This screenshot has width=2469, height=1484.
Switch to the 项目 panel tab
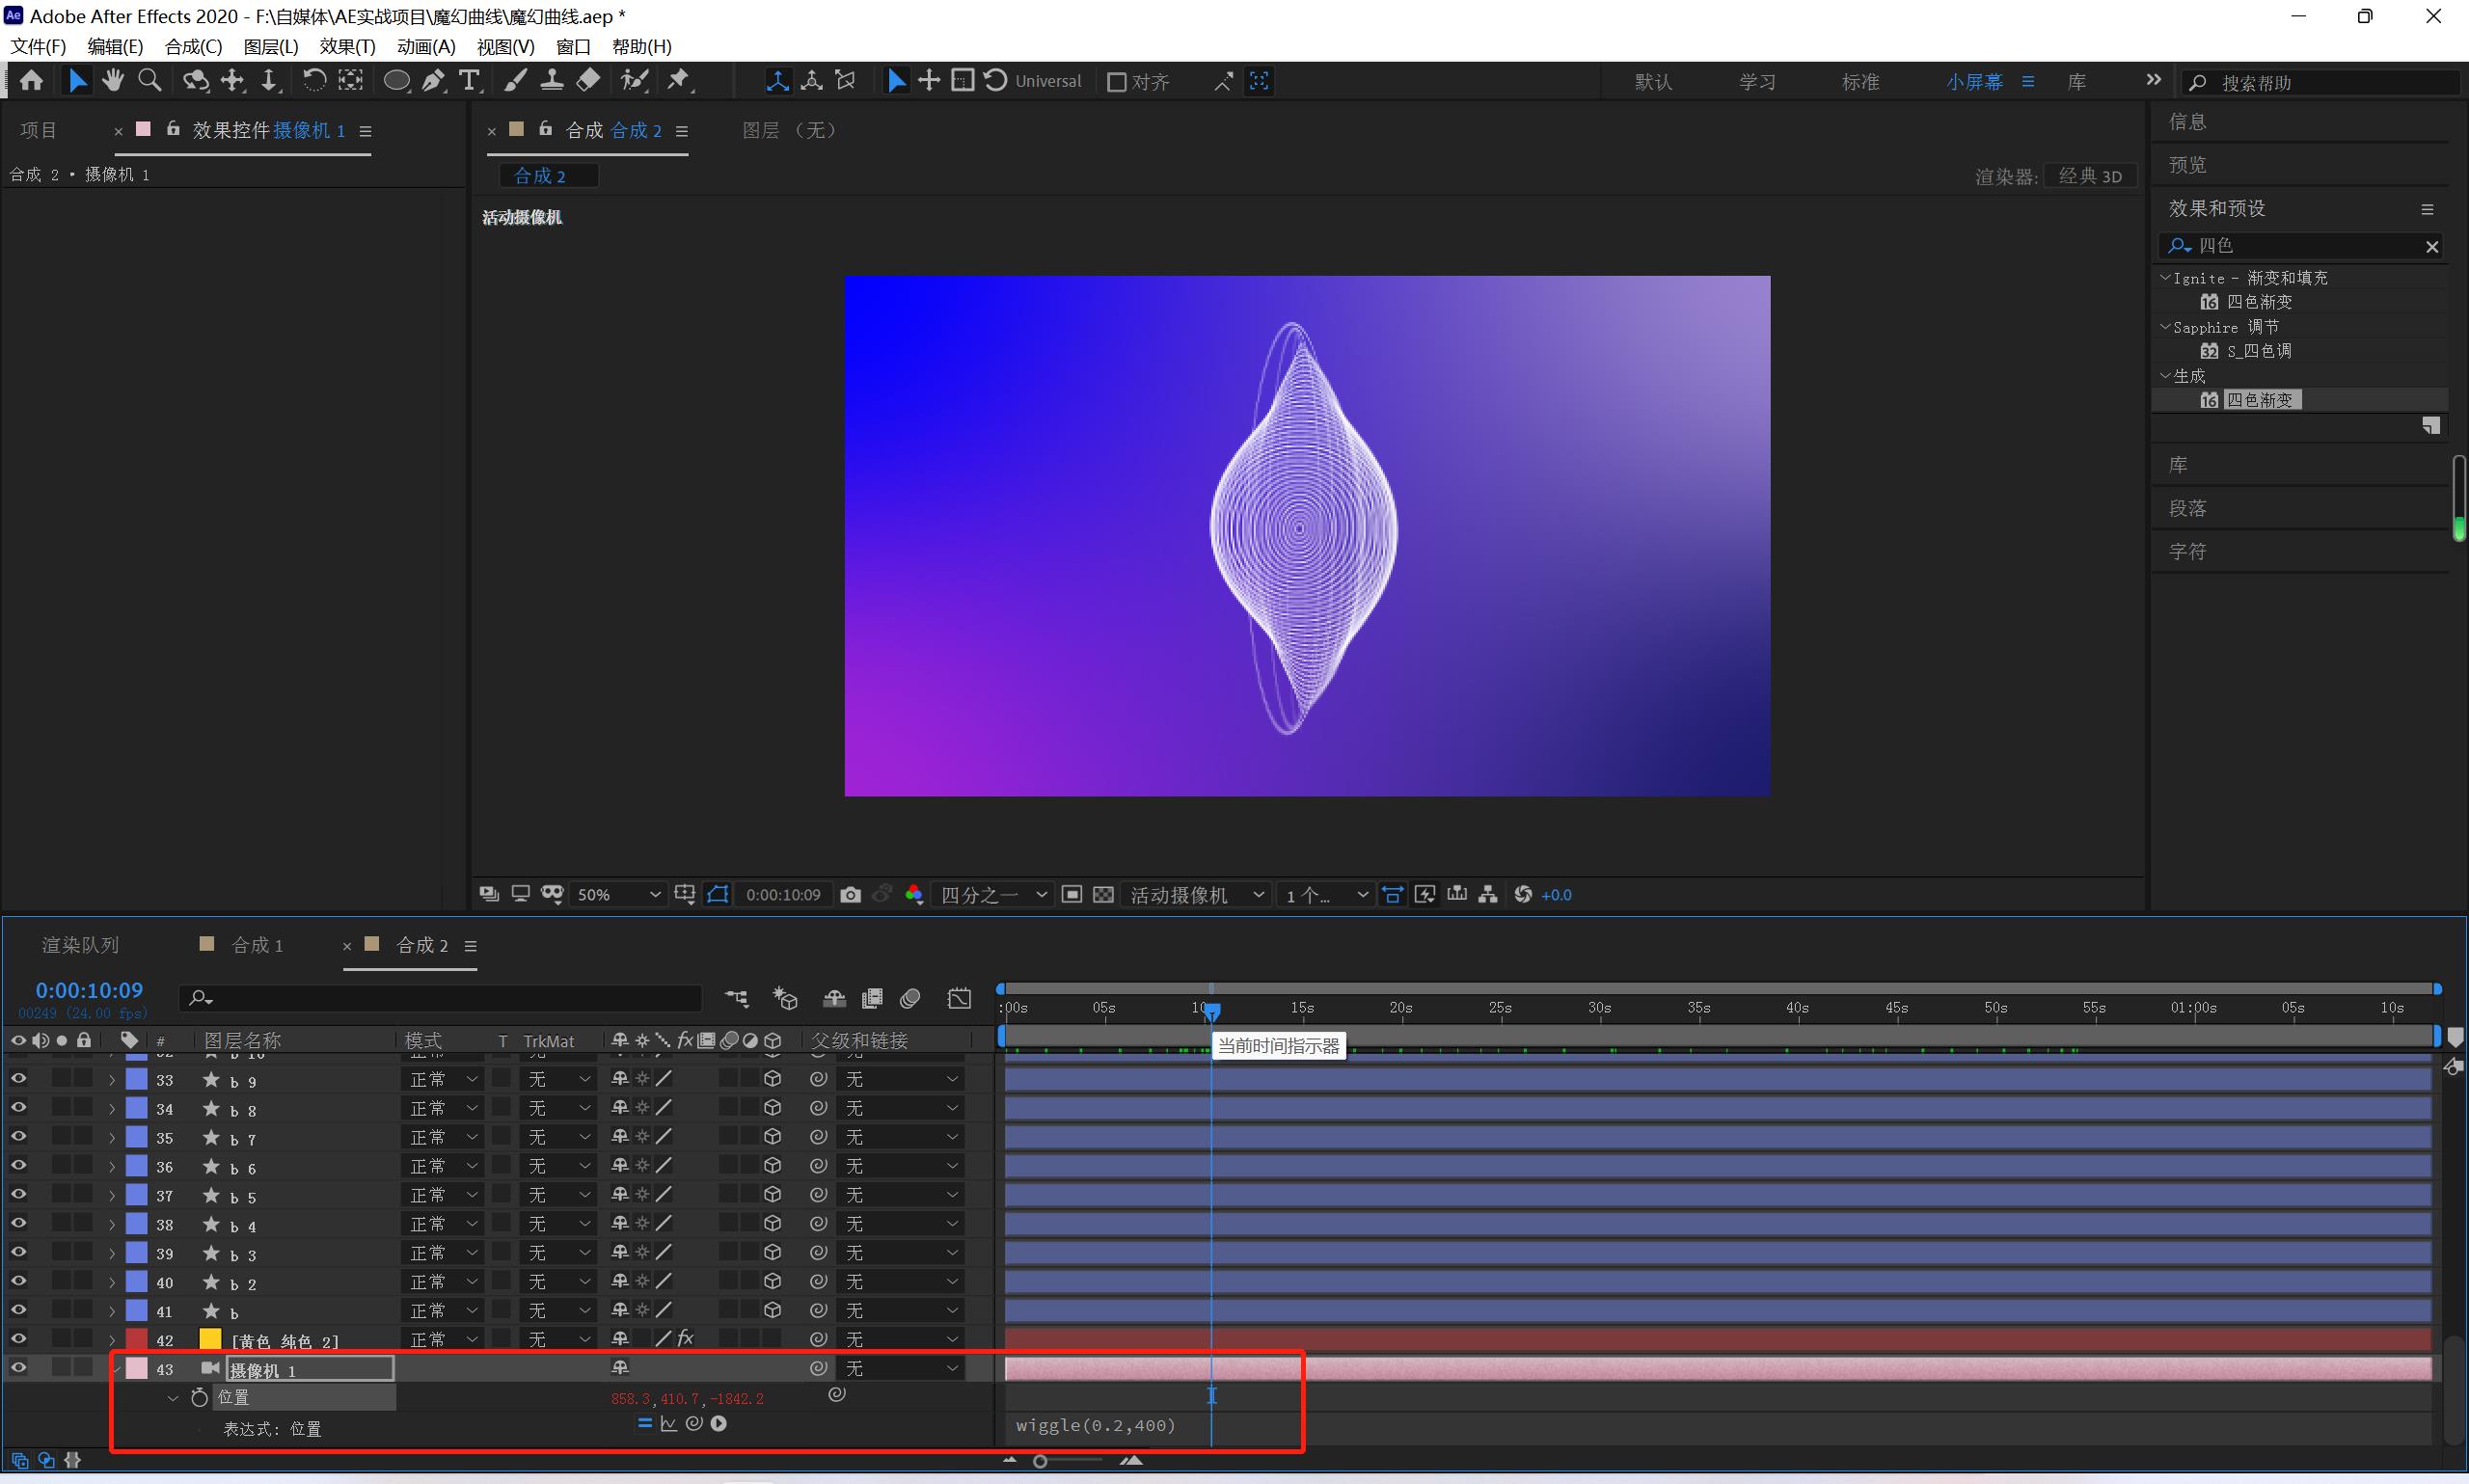click(x=39, y=130)
